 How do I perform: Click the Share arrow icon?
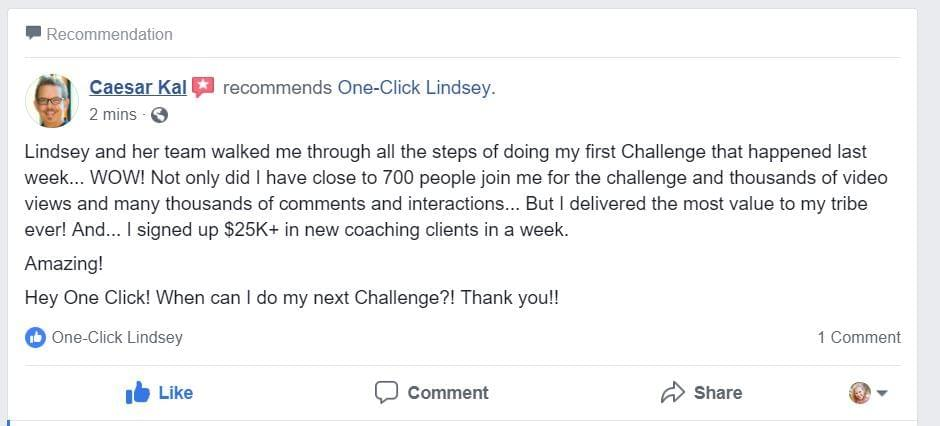pyautogui.click(x=673, y=392)
